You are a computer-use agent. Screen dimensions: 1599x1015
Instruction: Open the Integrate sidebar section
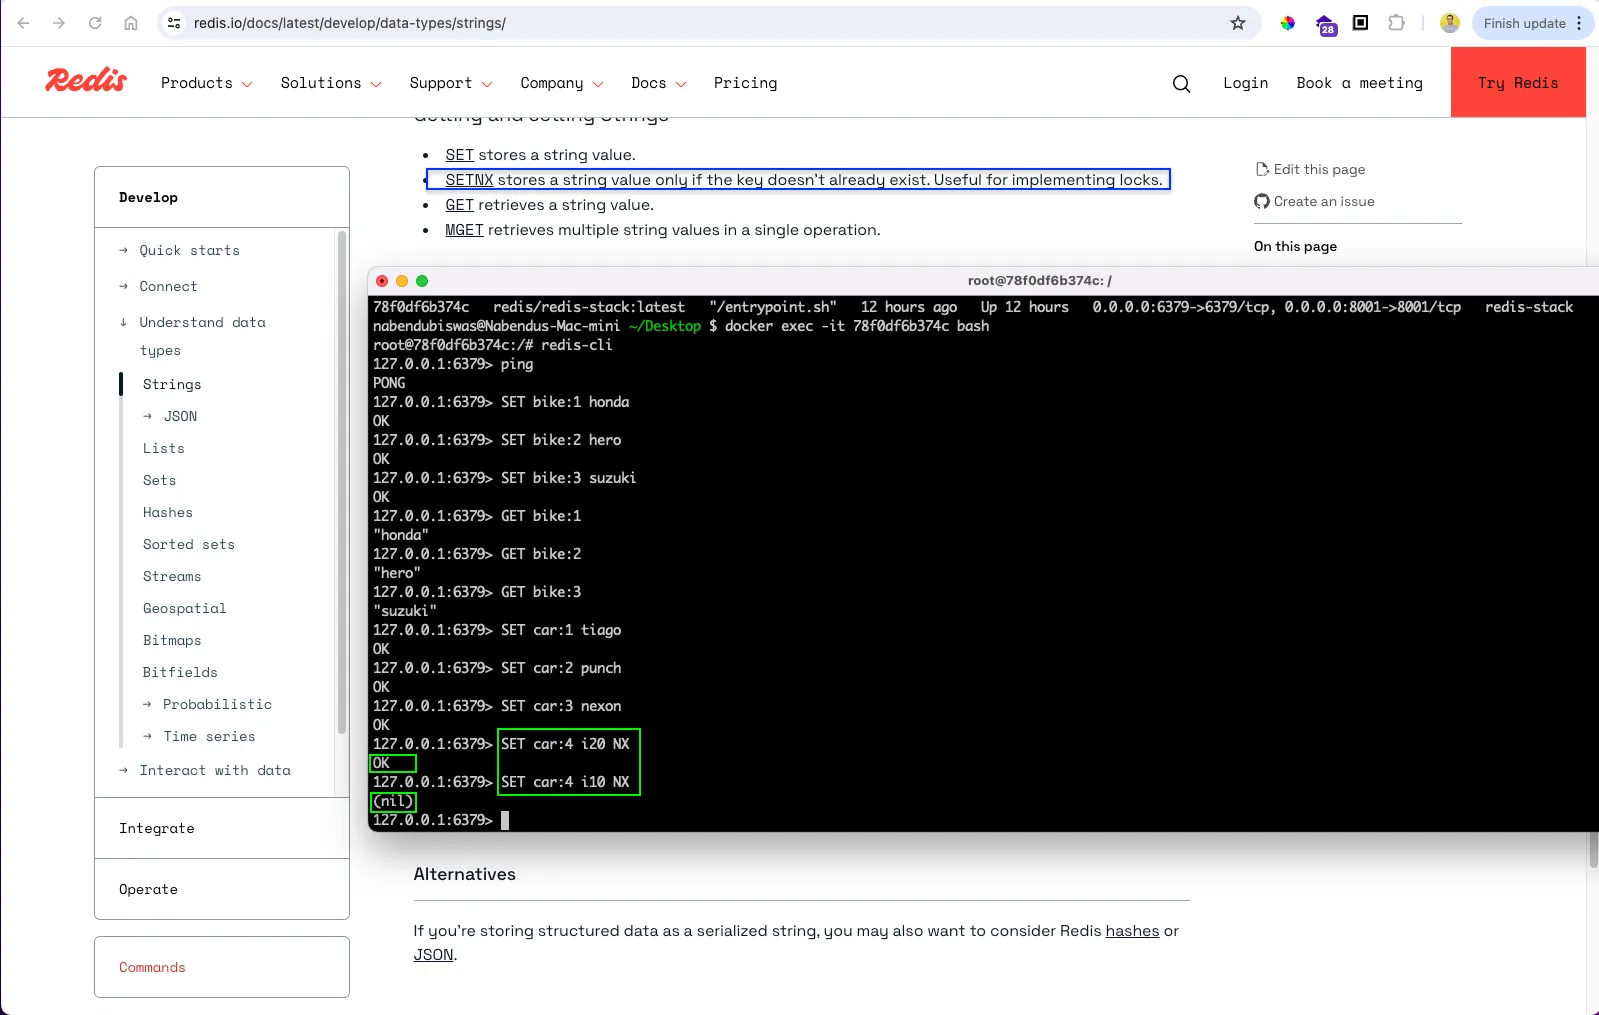point(157,828)
